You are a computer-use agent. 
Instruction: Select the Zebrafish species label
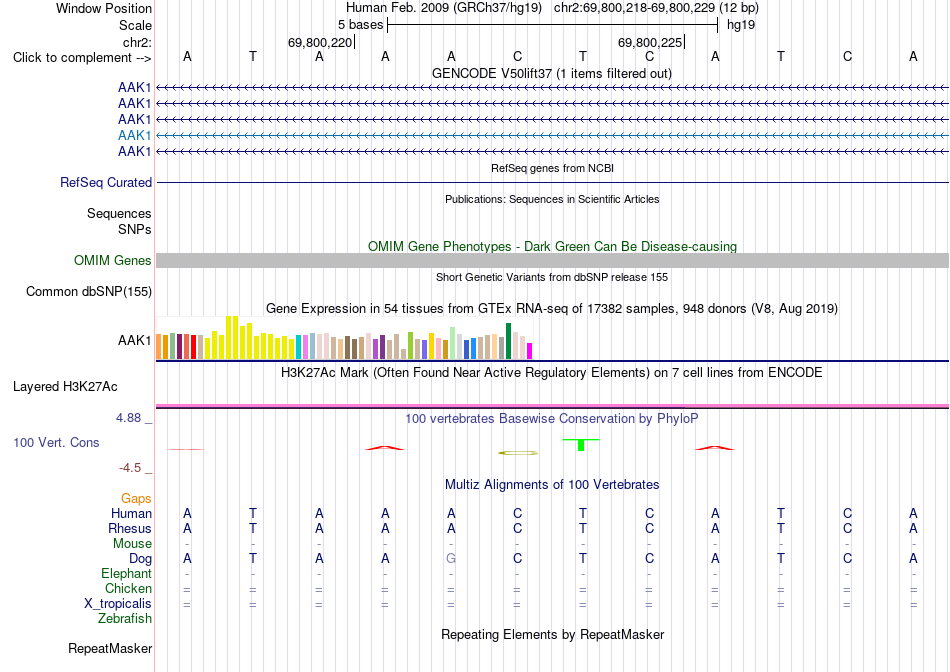(x=125, y=619)
